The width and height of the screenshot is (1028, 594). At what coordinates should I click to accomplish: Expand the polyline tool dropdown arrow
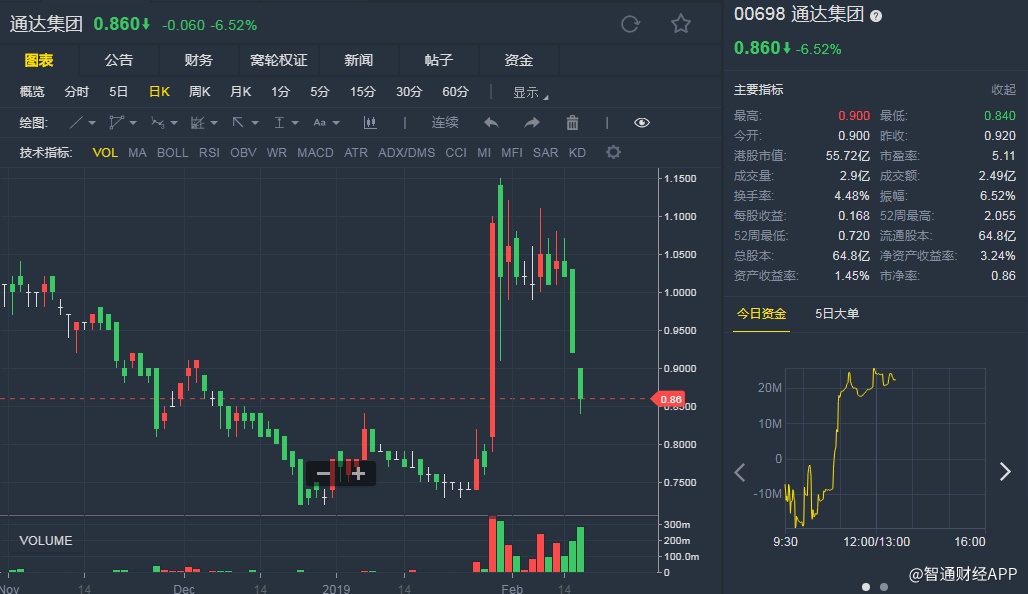[133, 123]
